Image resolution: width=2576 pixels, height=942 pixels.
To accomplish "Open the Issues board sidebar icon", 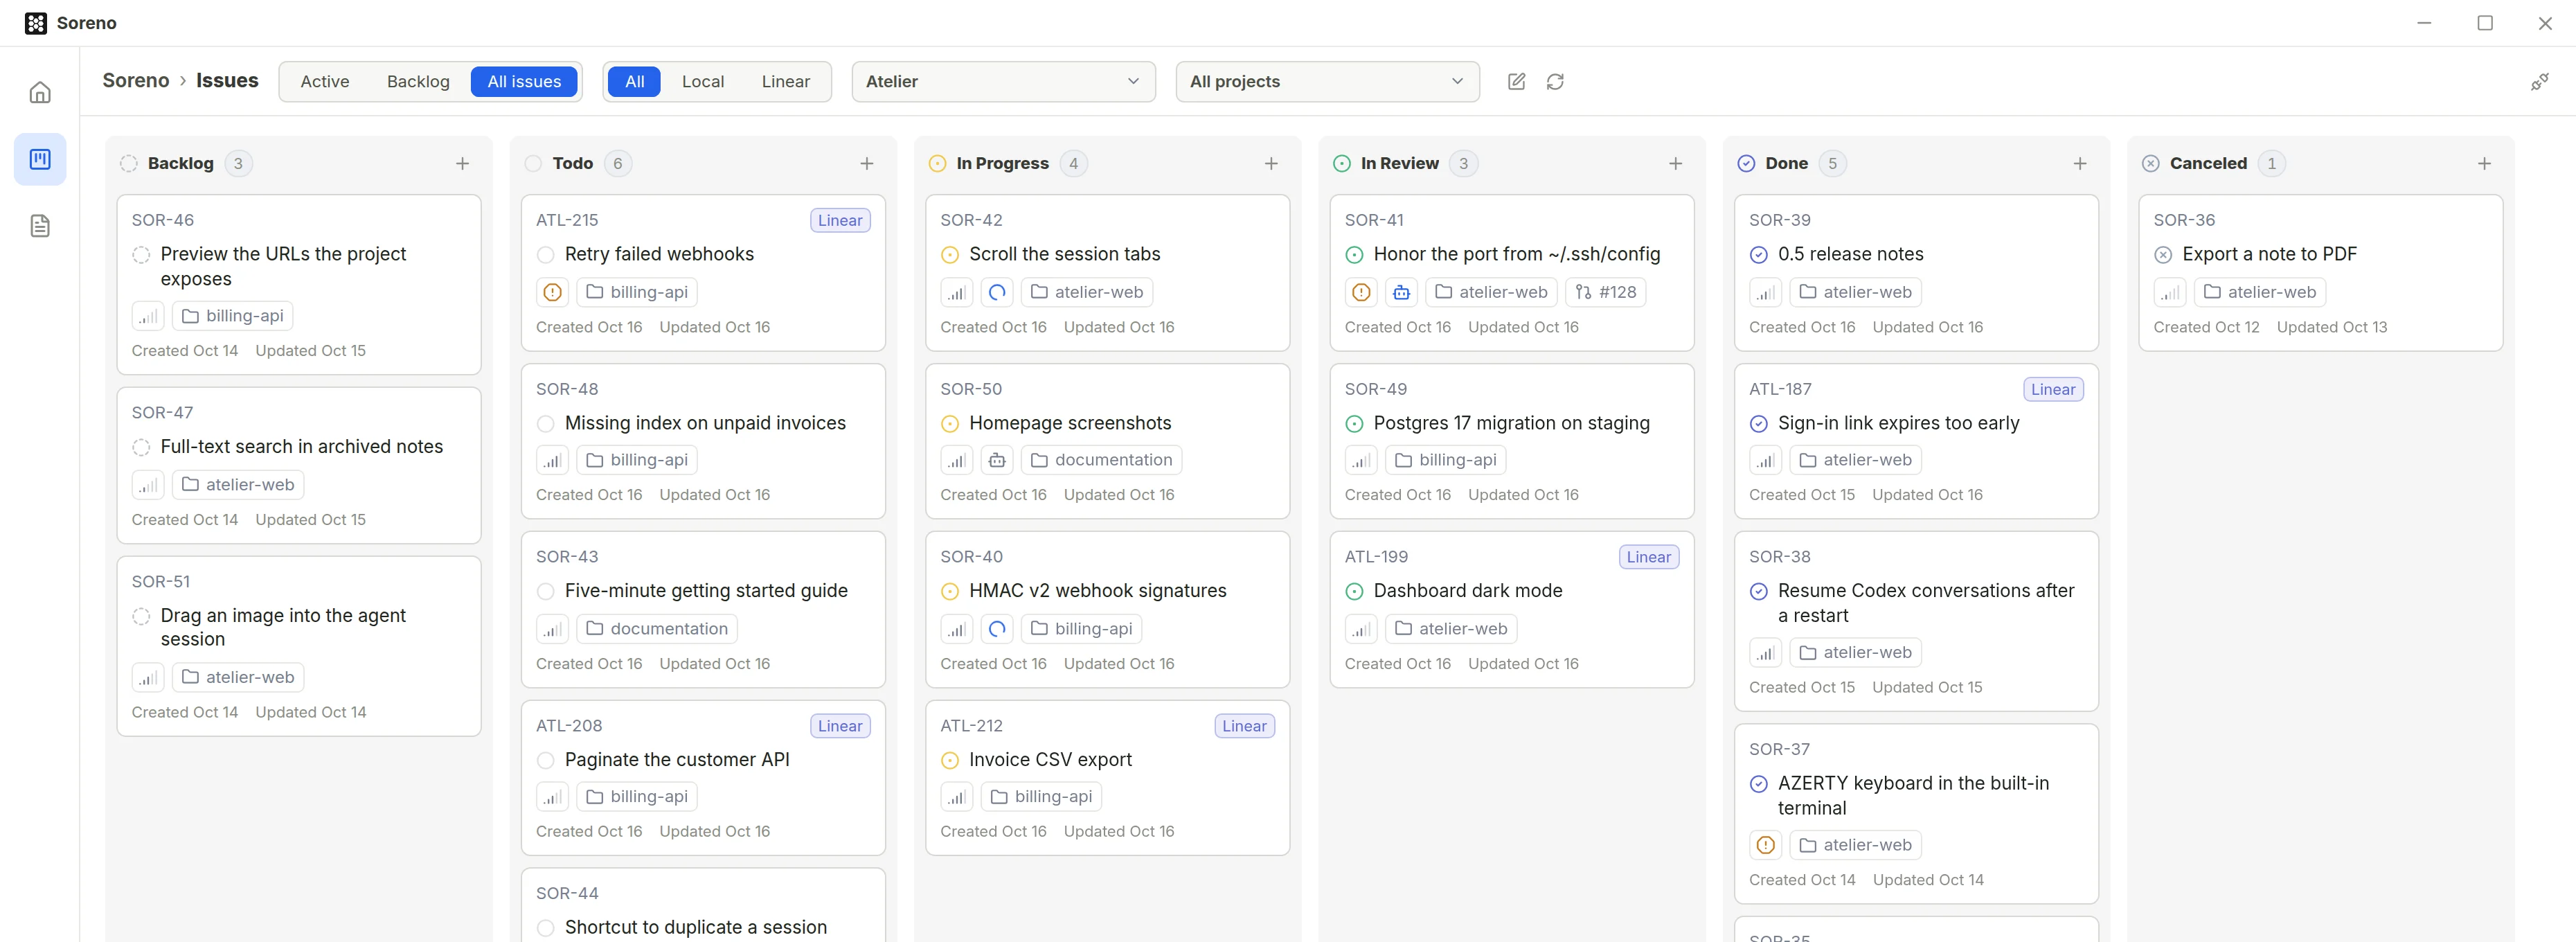I will [40, 159].
